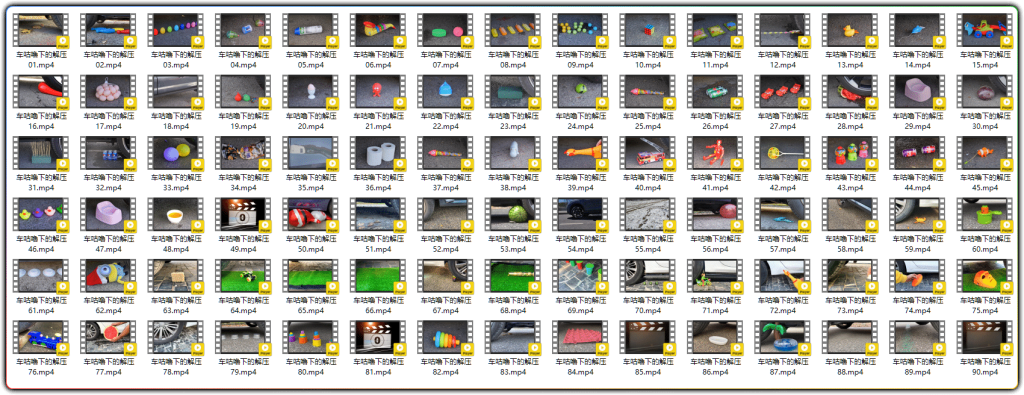Select the 17.mp4 video icon
Viewport: 1024px width, 395px height.
tap(108, 92)
